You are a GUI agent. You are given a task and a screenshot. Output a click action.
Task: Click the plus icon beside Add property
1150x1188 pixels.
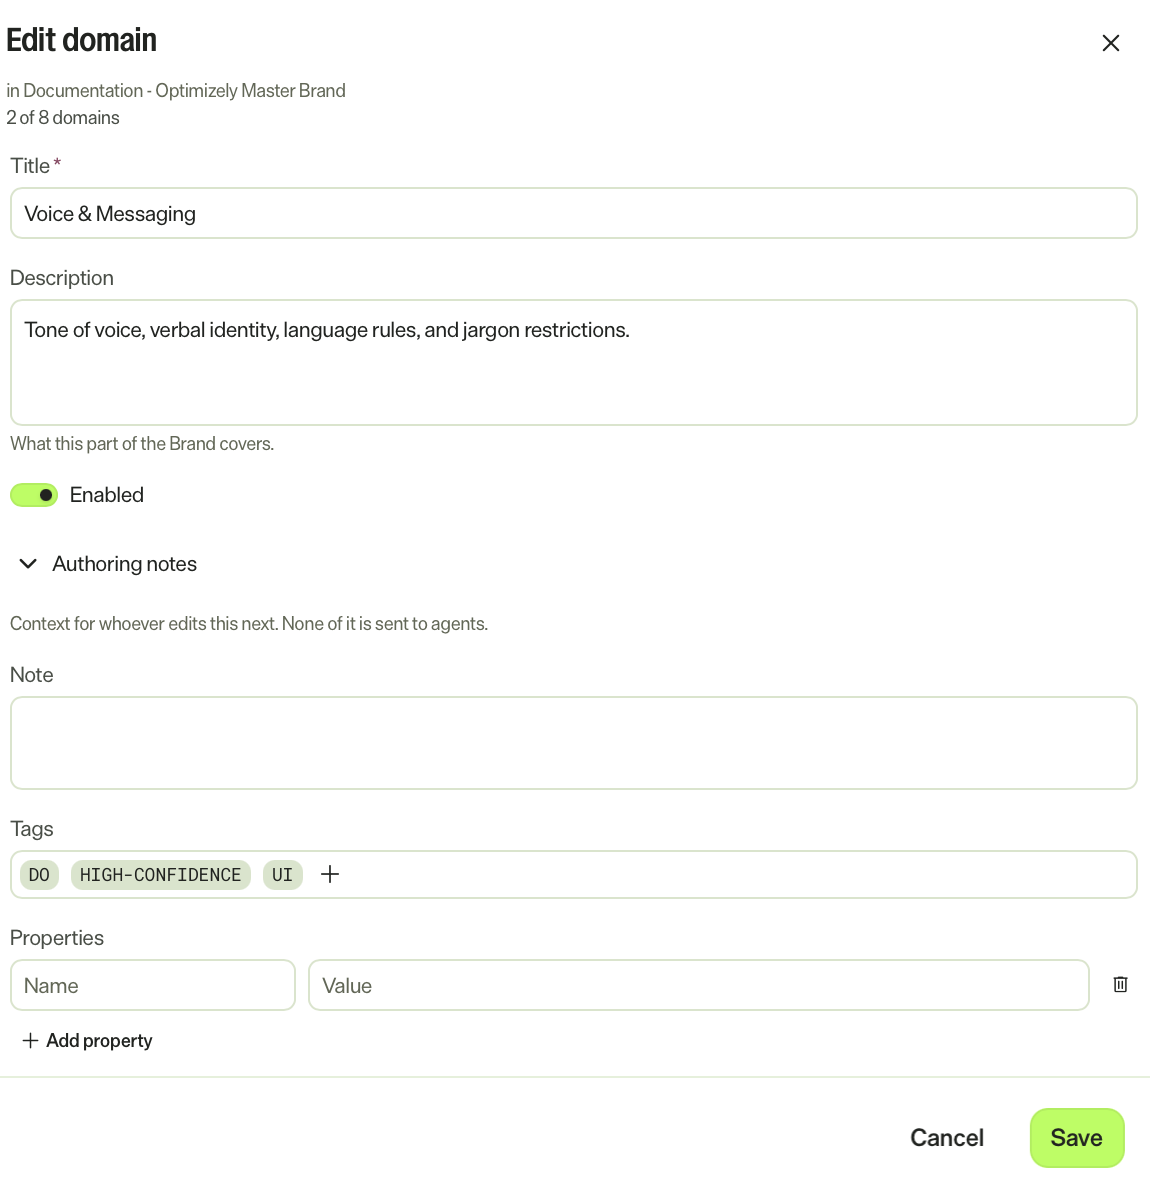pos(30,1040)
